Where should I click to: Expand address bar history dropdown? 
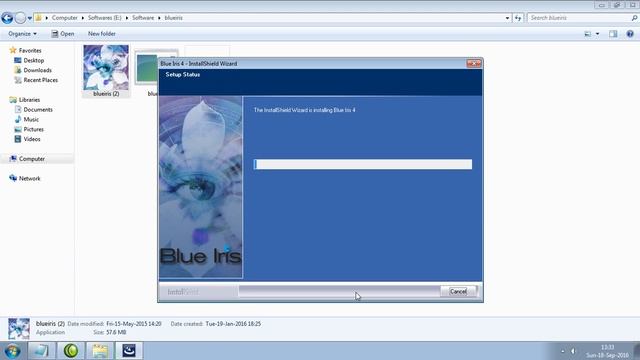(x=507, y=18)
